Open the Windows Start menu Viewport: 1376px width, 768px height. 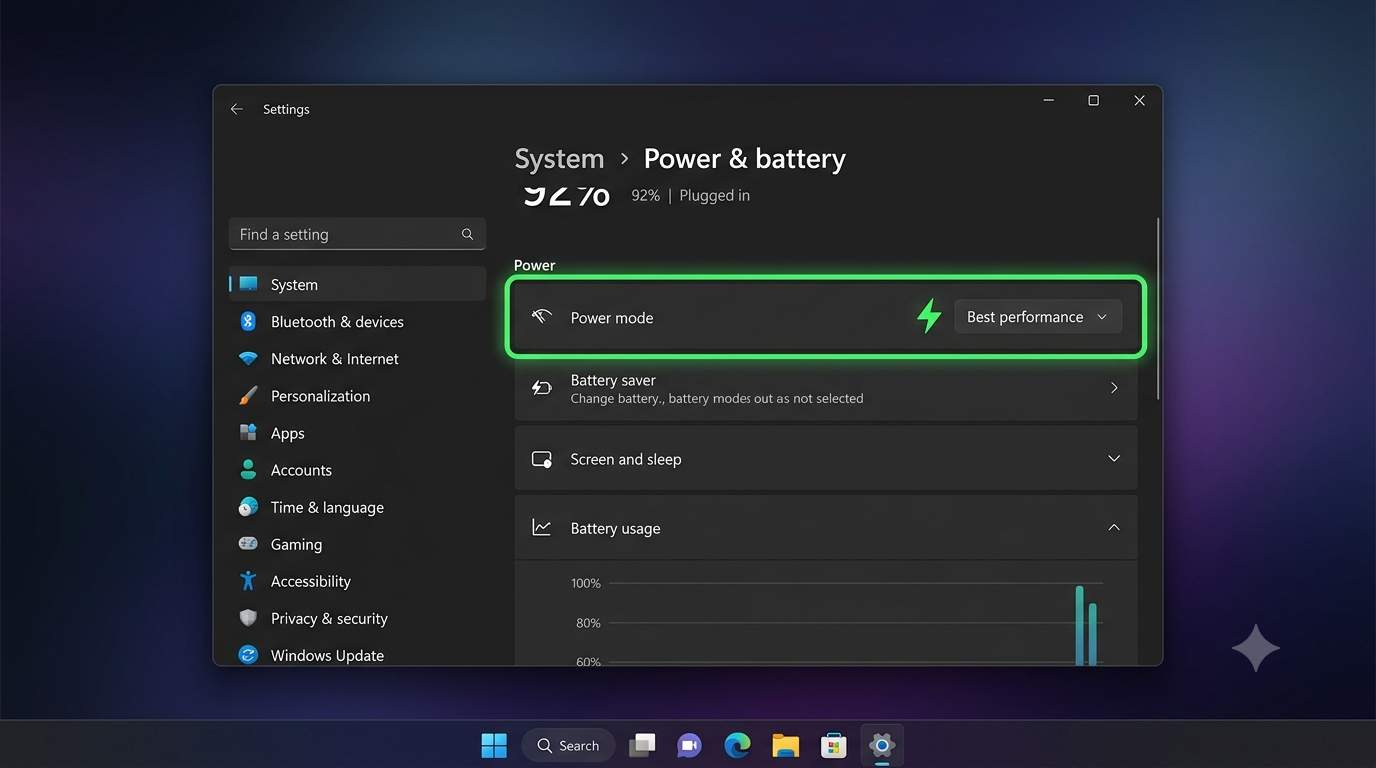pyautogui.click(x=494, y=745)
